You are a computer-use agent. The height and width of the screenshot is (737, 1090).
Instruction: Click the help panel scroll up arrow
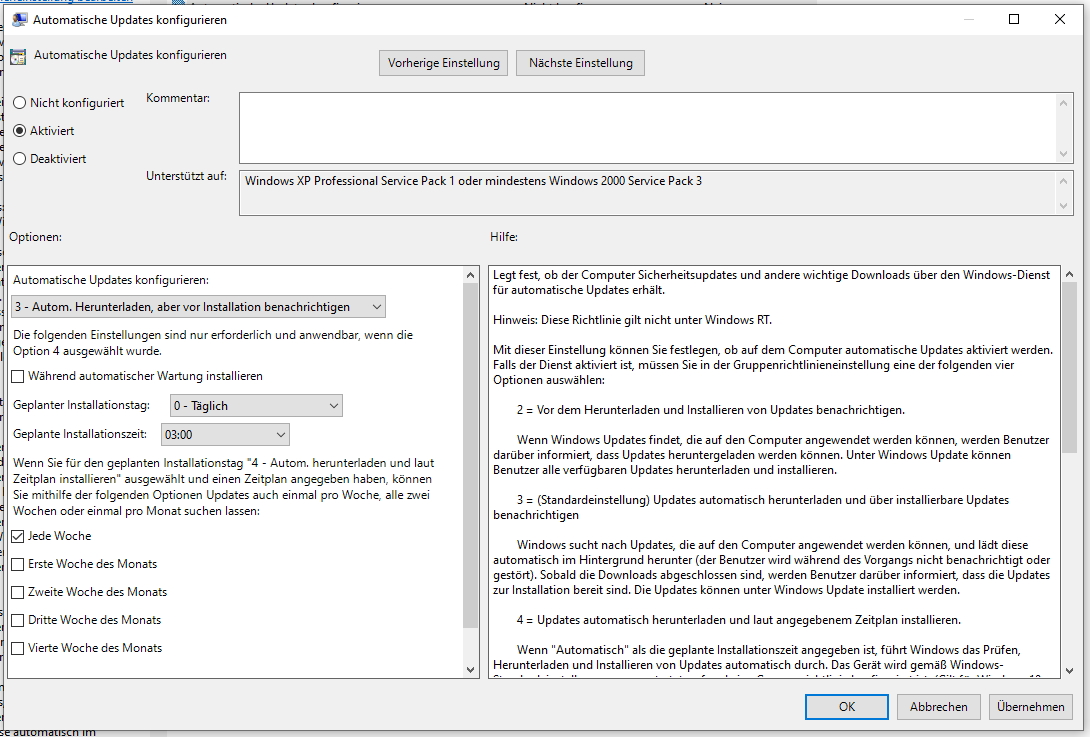tap(1069, 275)
